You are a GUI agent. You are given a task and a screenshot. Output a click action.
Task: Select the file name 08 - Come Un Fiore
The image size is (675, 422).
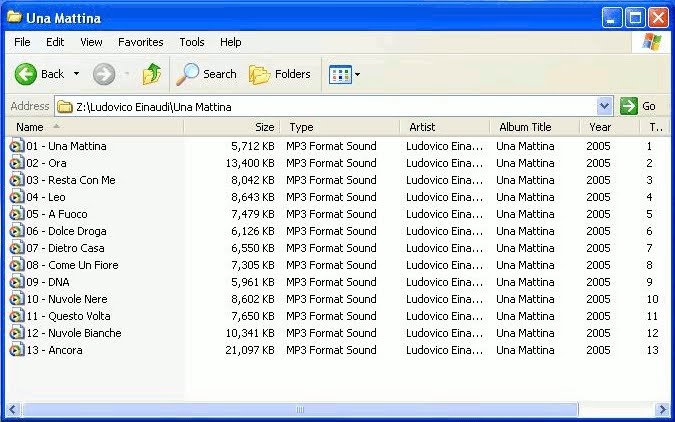point(72,265)
